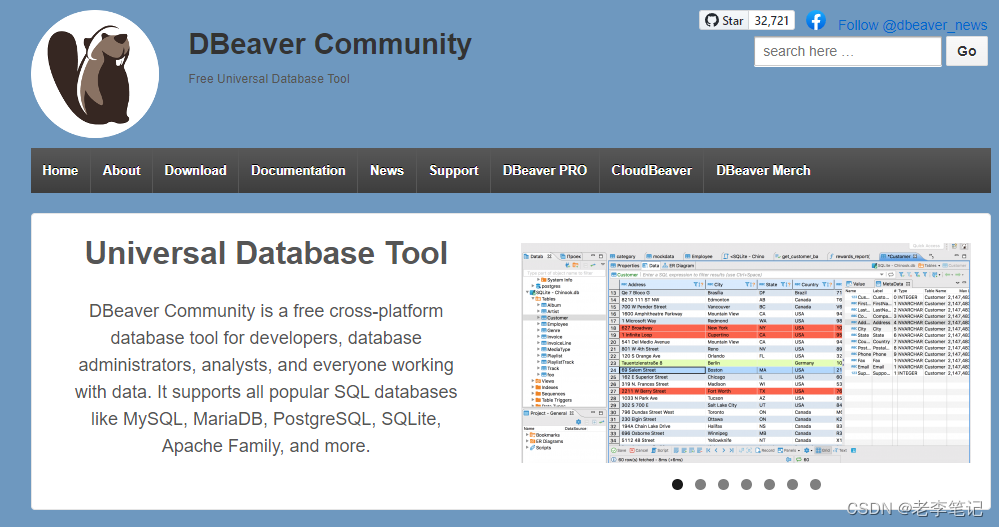Follow @dbeaver_news link
The image size is (999, 527).
[912, 25]
